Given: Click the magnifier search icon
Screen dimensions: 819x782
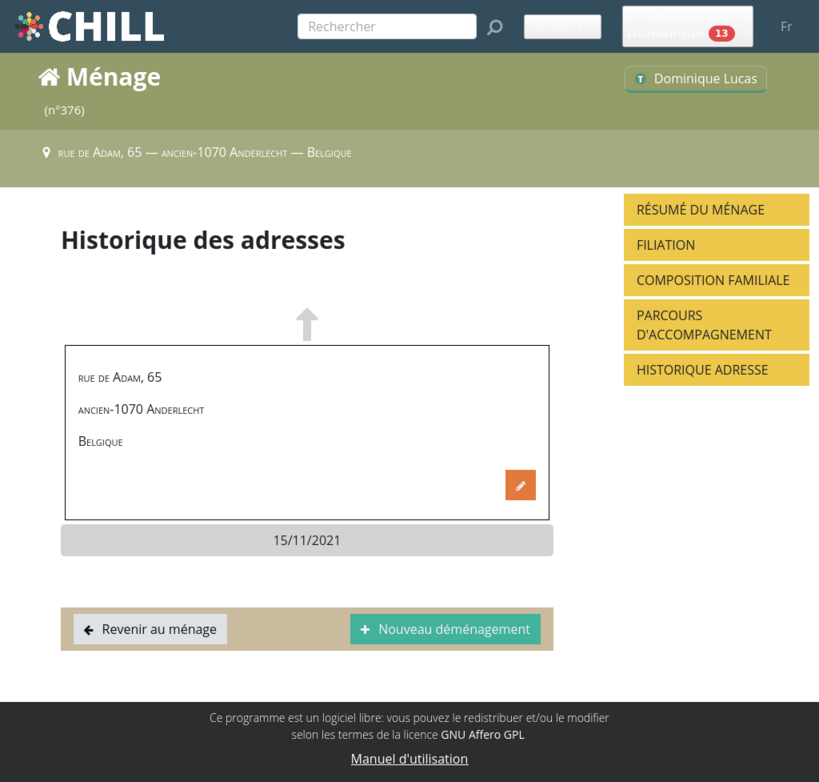Looking at the screenshot, I should click(x=494, y=27).
